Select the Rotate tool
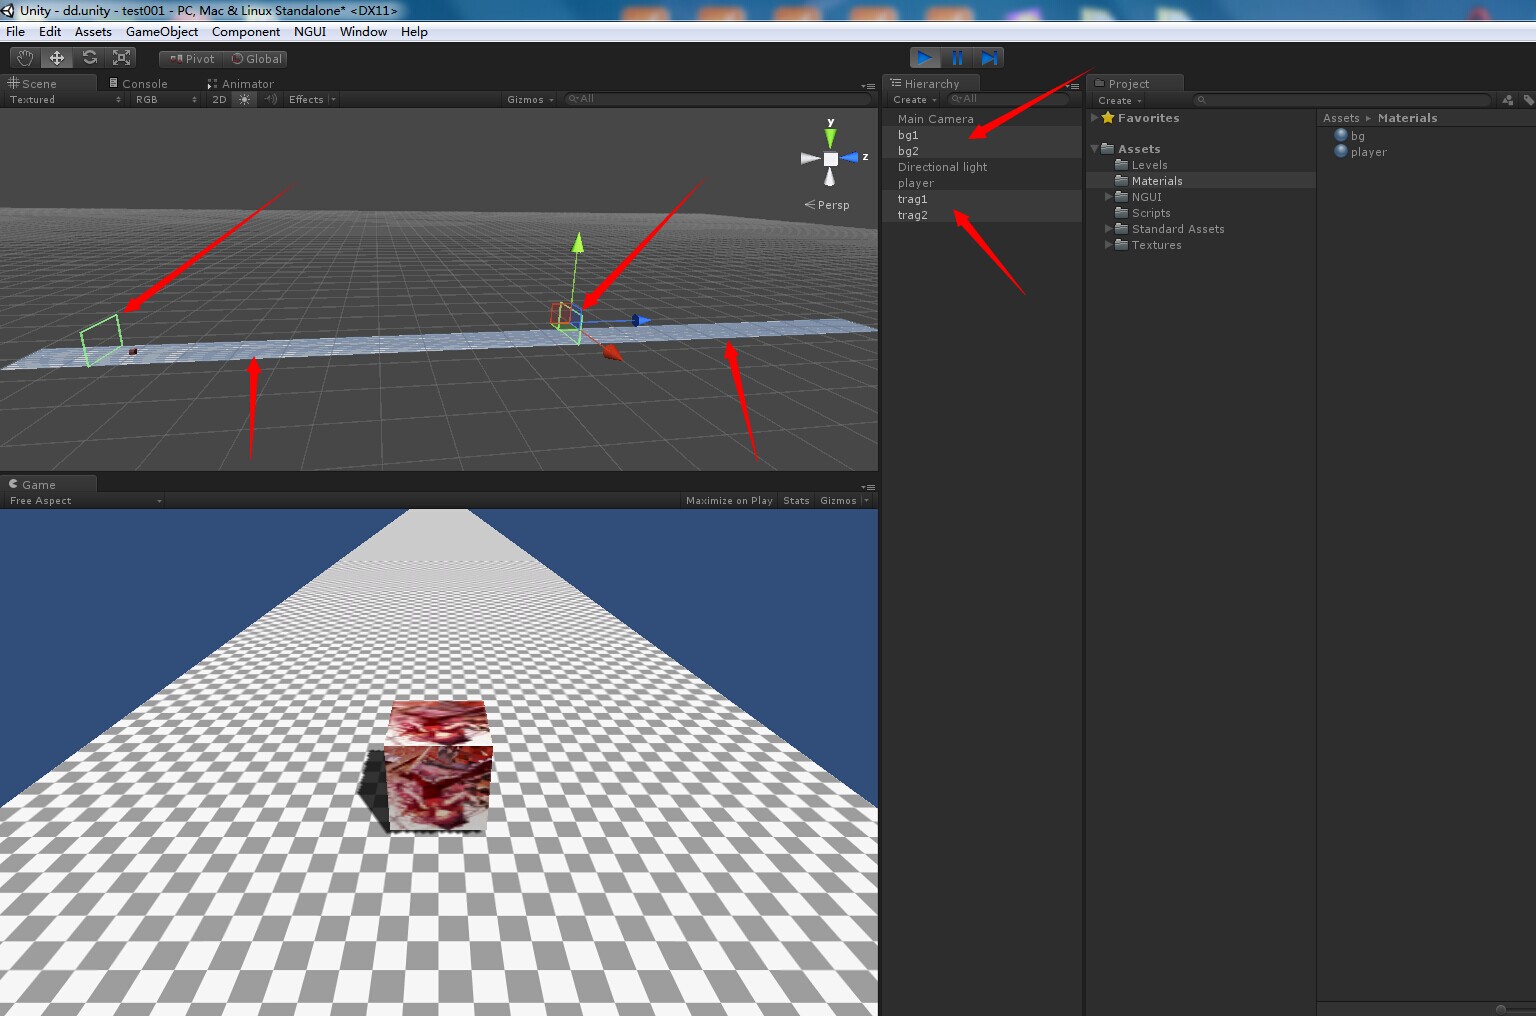Image resolution: width=1536 pixels, height=1016 pixels. pos(89,57)
